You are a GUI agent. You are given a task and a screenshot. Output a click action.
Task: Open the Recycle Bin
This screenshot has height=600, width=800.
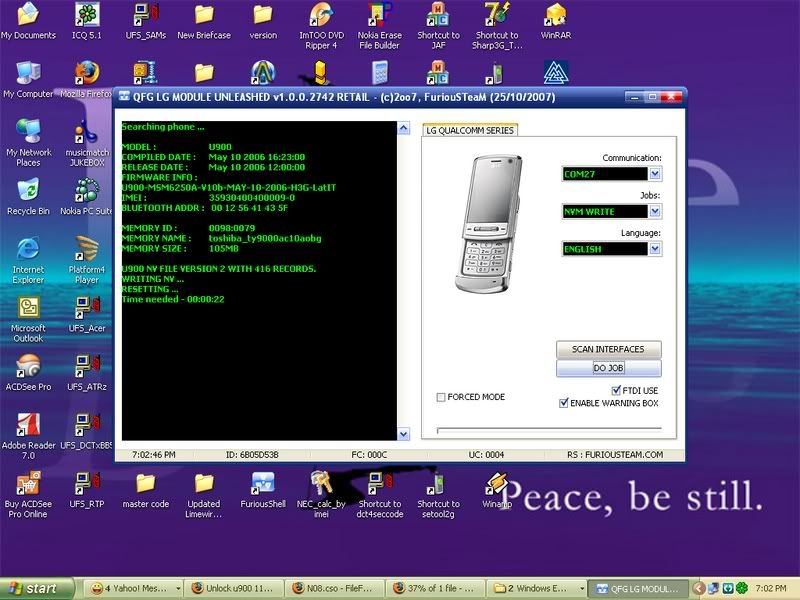28,196
